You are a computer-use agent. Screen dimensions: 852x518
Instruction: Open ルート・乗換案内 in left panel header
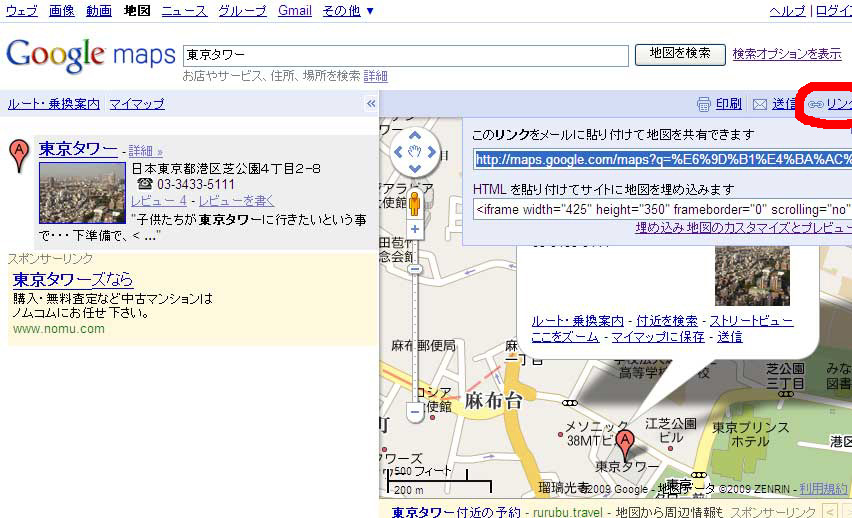coord(53,104)
